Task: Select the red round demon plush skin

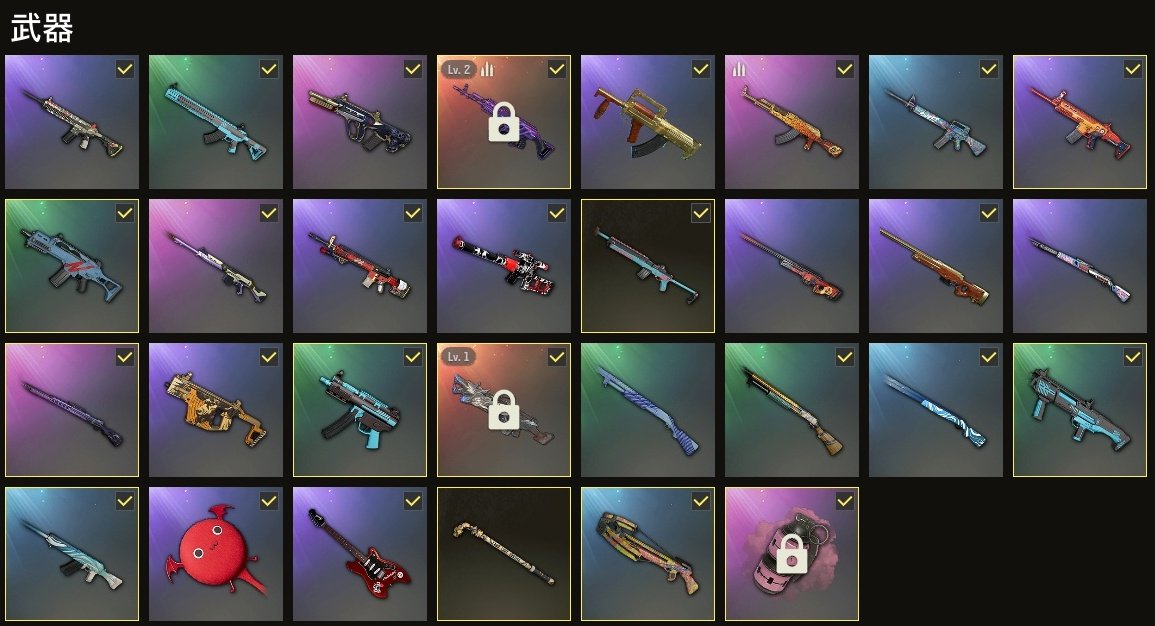Action: pos(215,554)
